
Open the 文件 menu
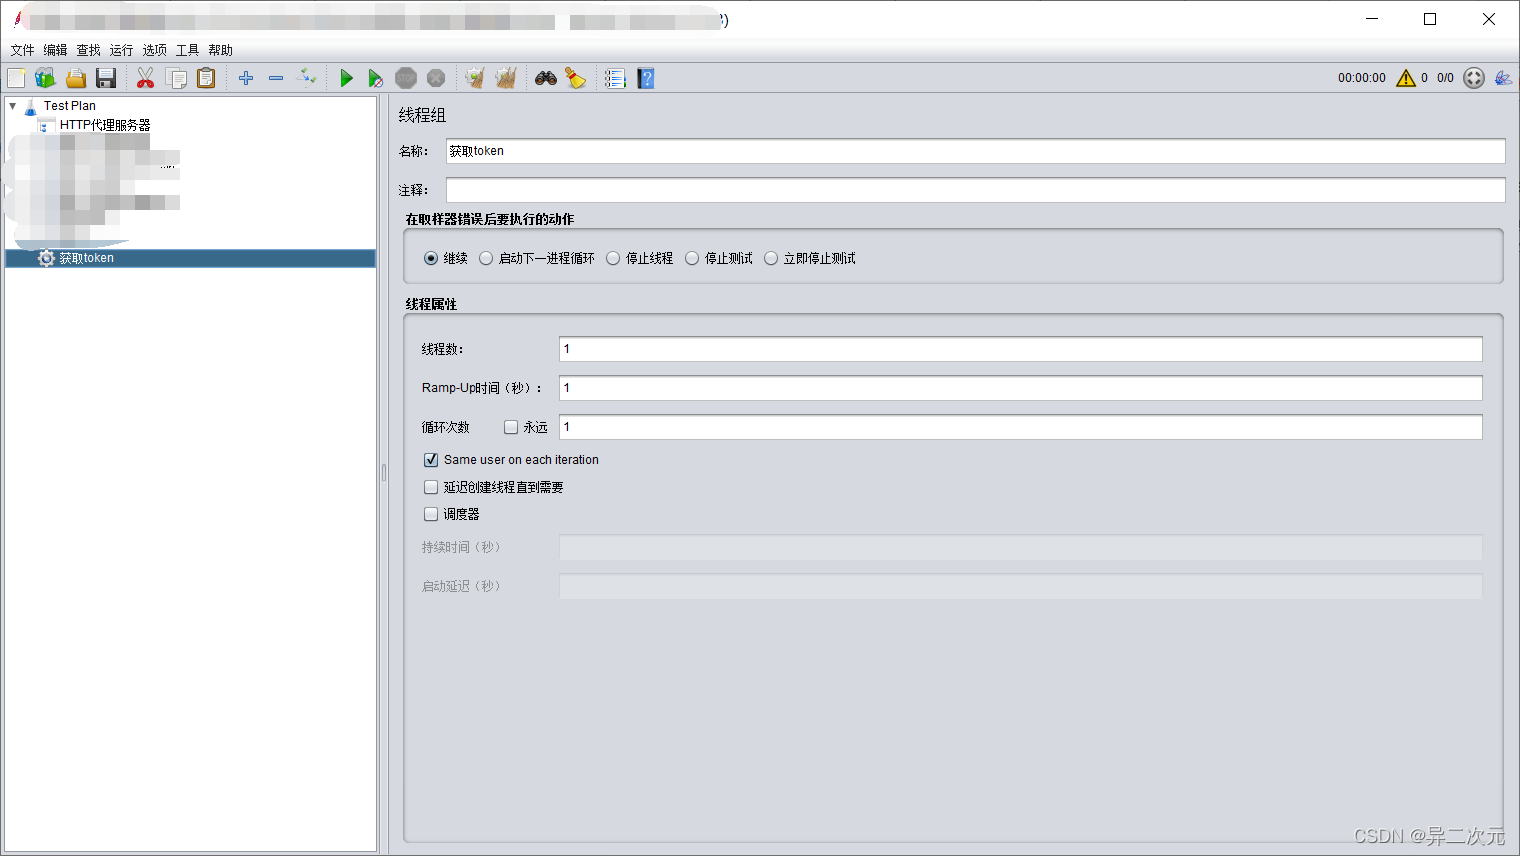22,50
